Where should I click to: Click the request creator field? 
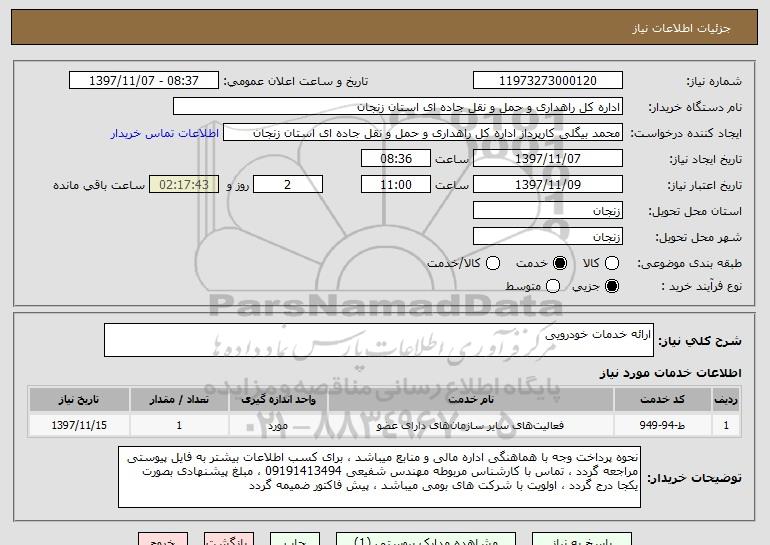[423, 133]
